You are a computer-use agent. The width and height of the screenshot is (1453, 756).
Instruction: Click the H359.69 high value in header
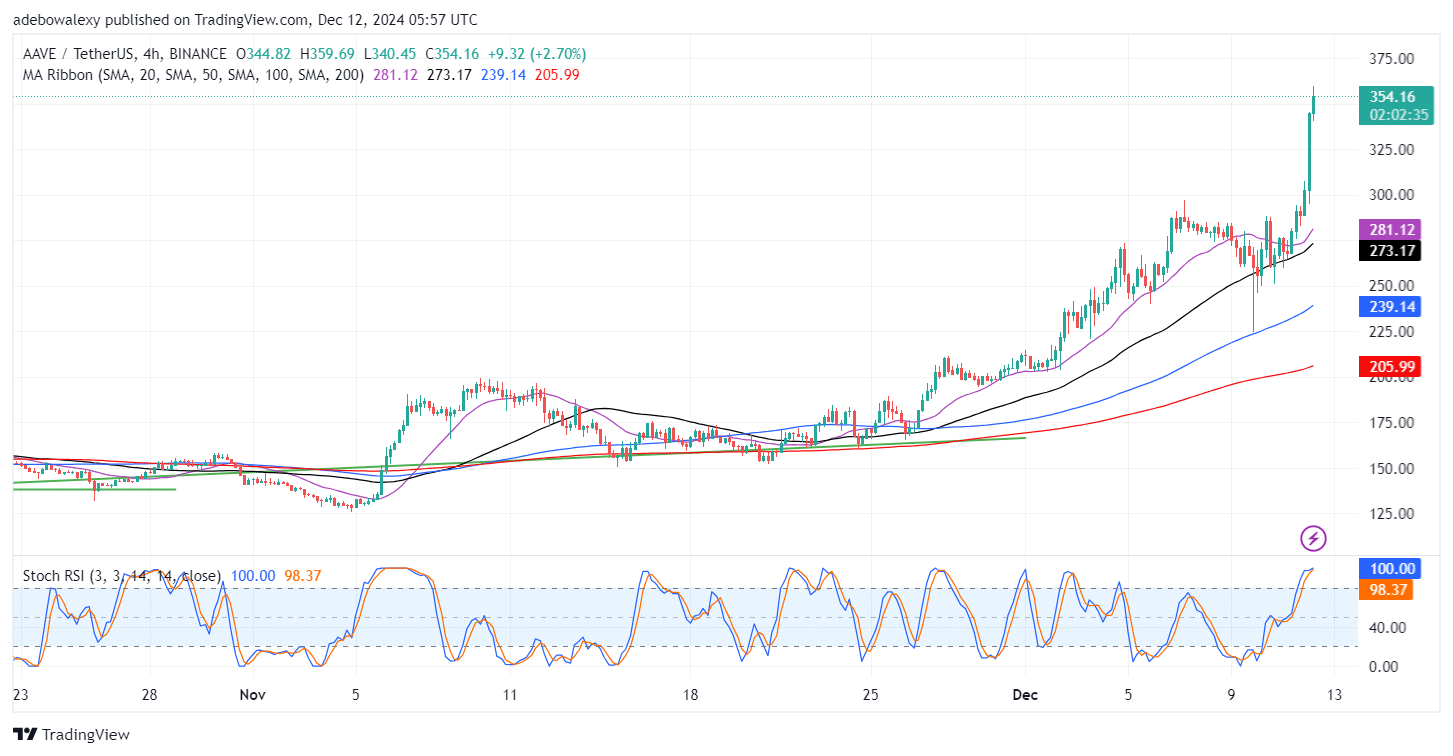[x=326, y=54]
